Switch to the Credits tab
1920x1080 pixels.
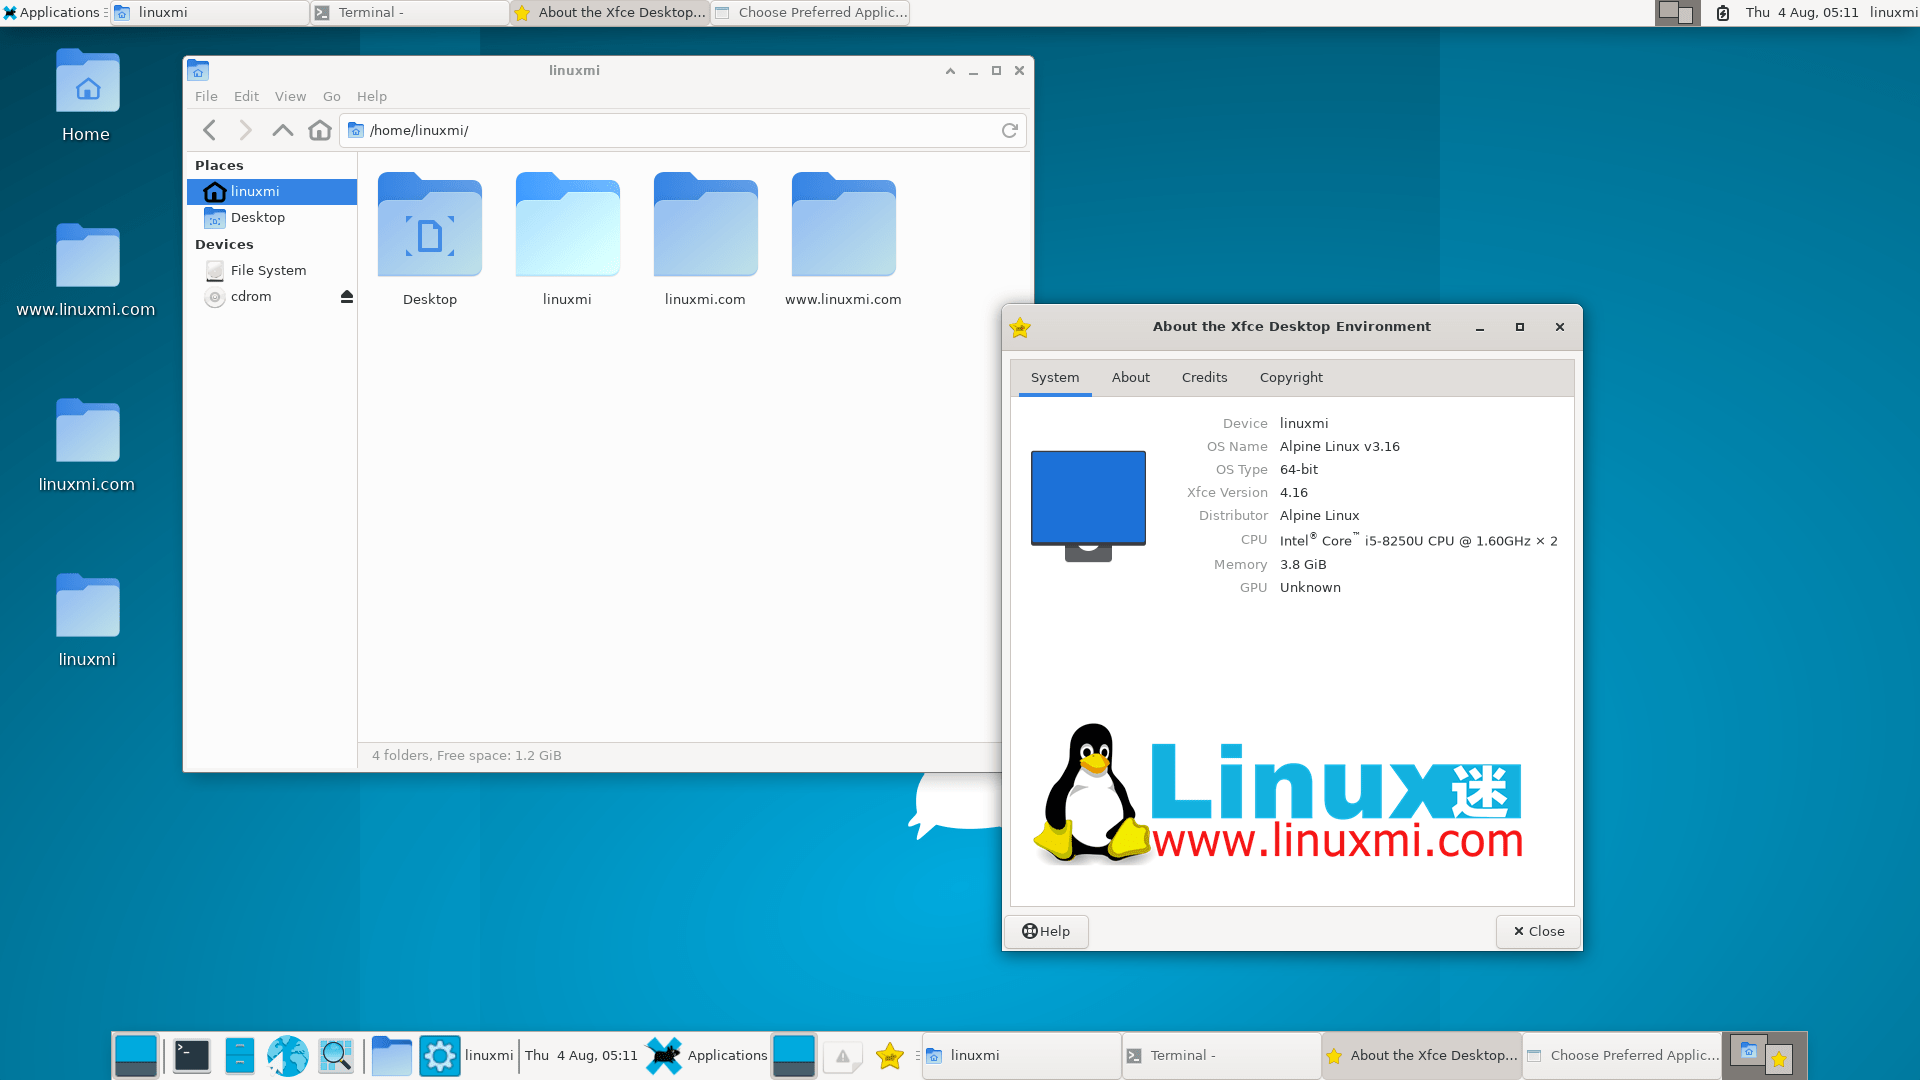click(x=1204, y=377)
